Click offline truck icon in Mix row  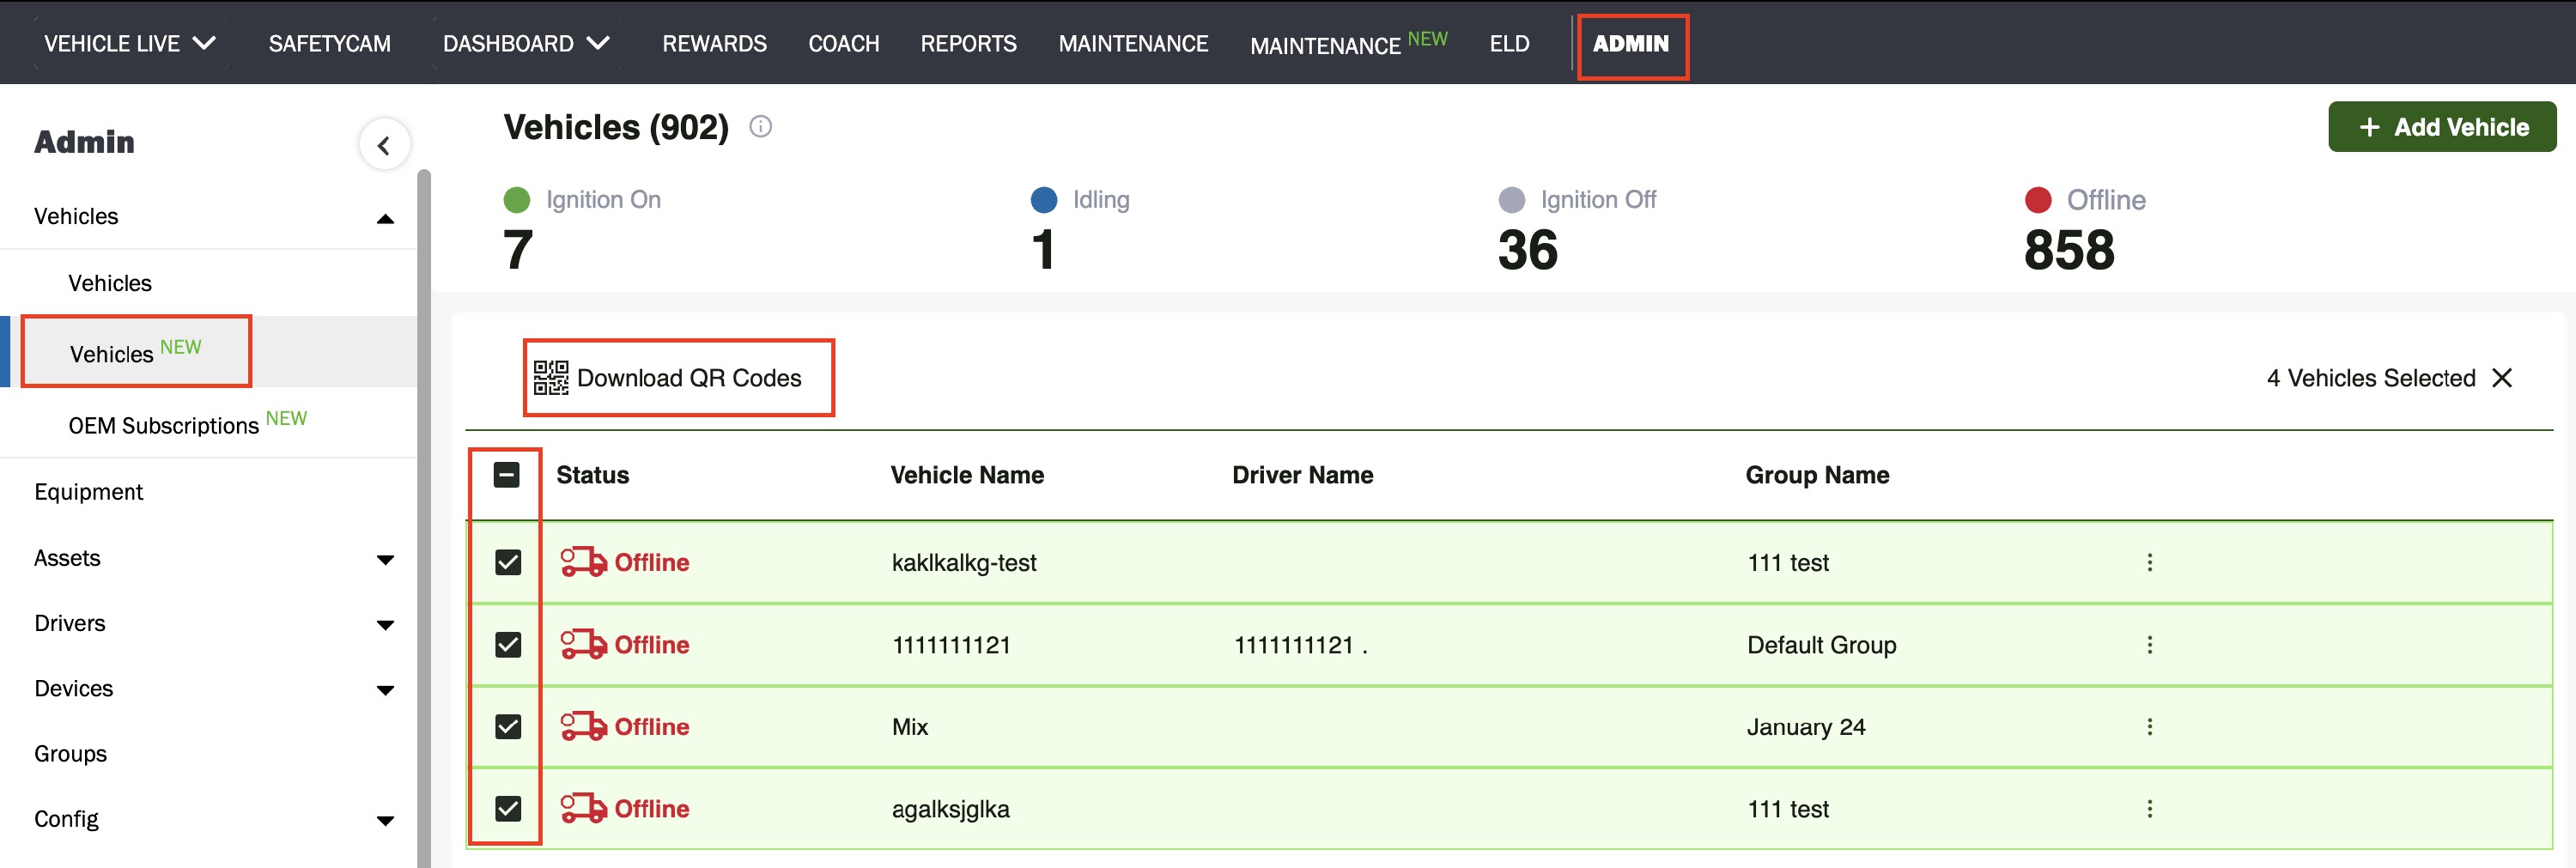click(583, 727)
